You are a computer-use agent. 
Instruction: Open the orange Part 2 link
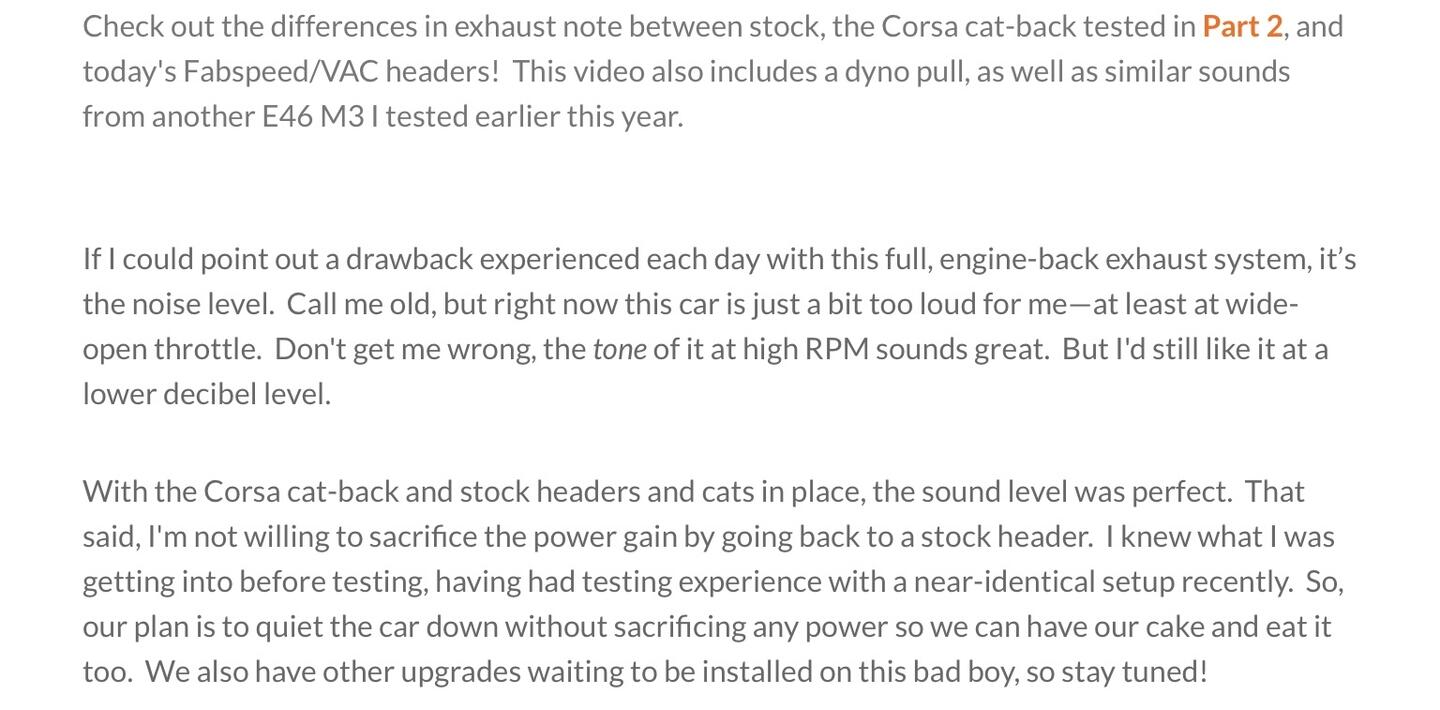(x=1242, y=26)
